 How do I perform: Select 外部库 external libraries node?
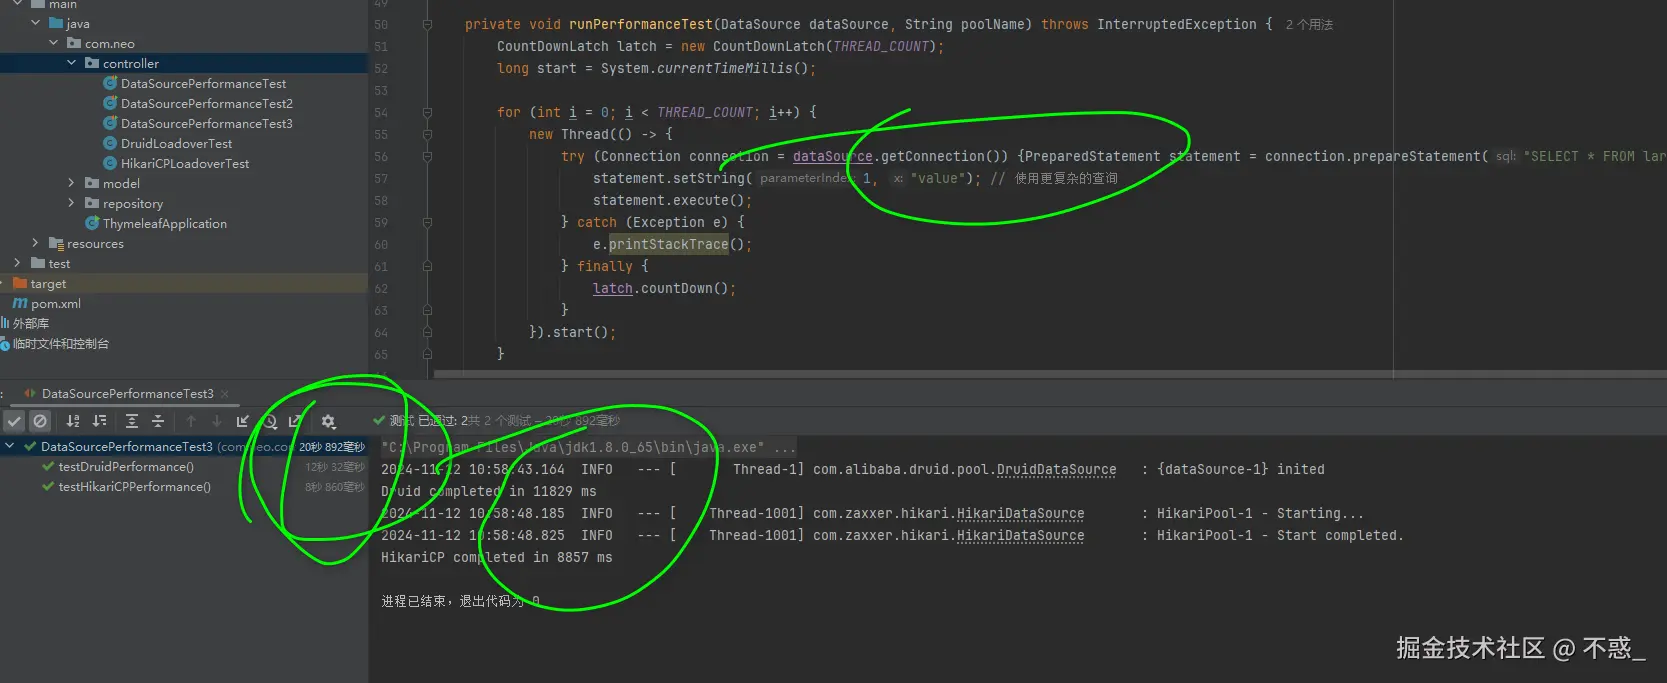(x=30, y=323)
